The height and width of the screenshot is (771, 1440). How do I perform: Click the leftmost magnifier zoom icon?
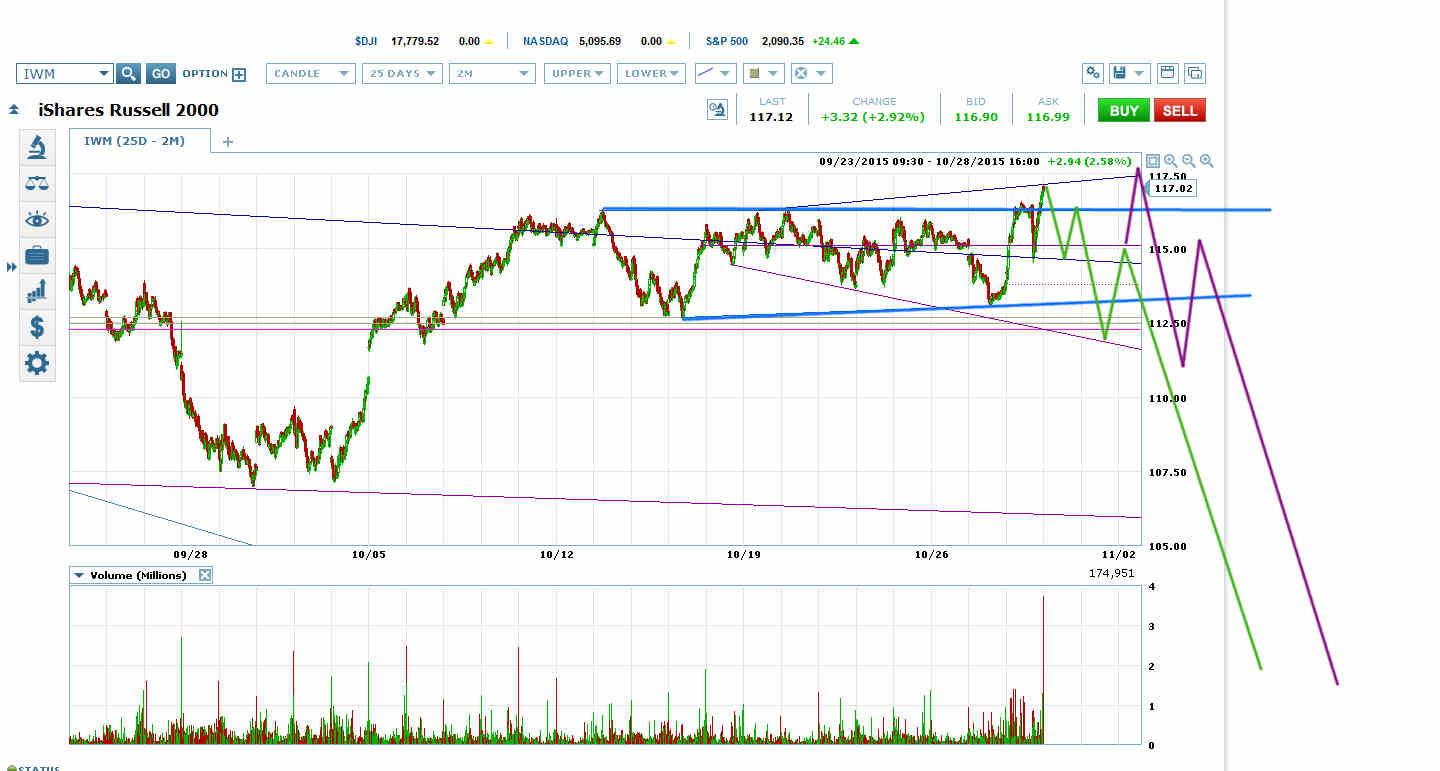[1171, 161]
